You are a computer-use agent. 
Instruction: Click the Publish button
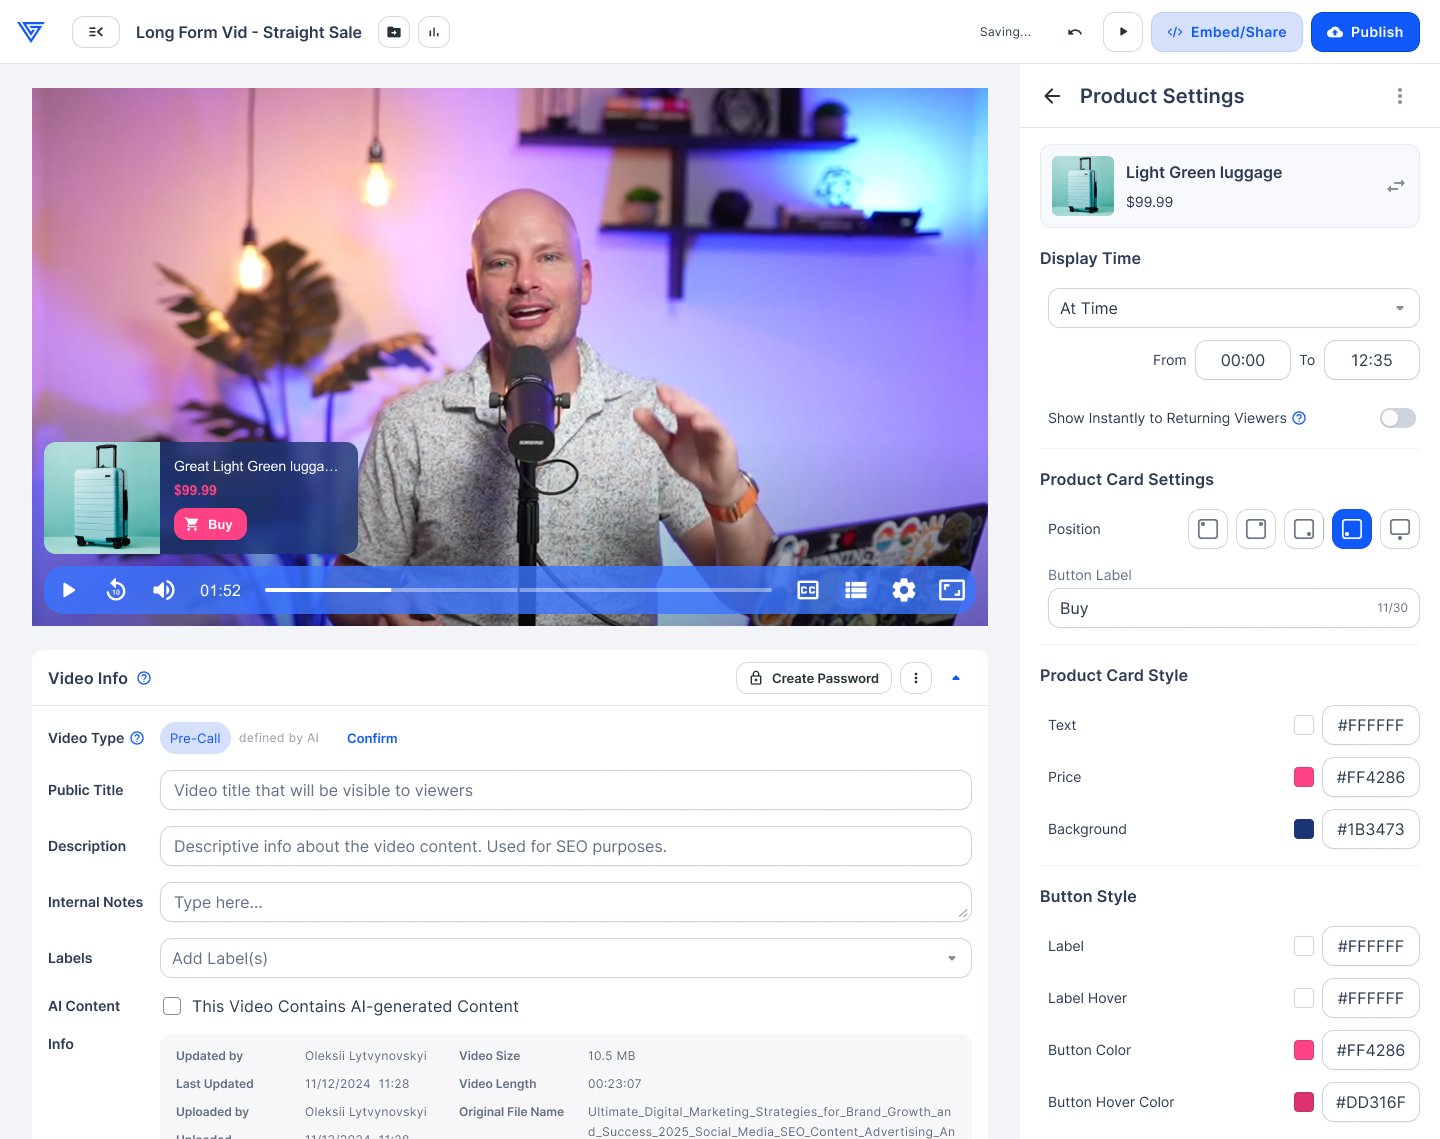point(1365,32)
